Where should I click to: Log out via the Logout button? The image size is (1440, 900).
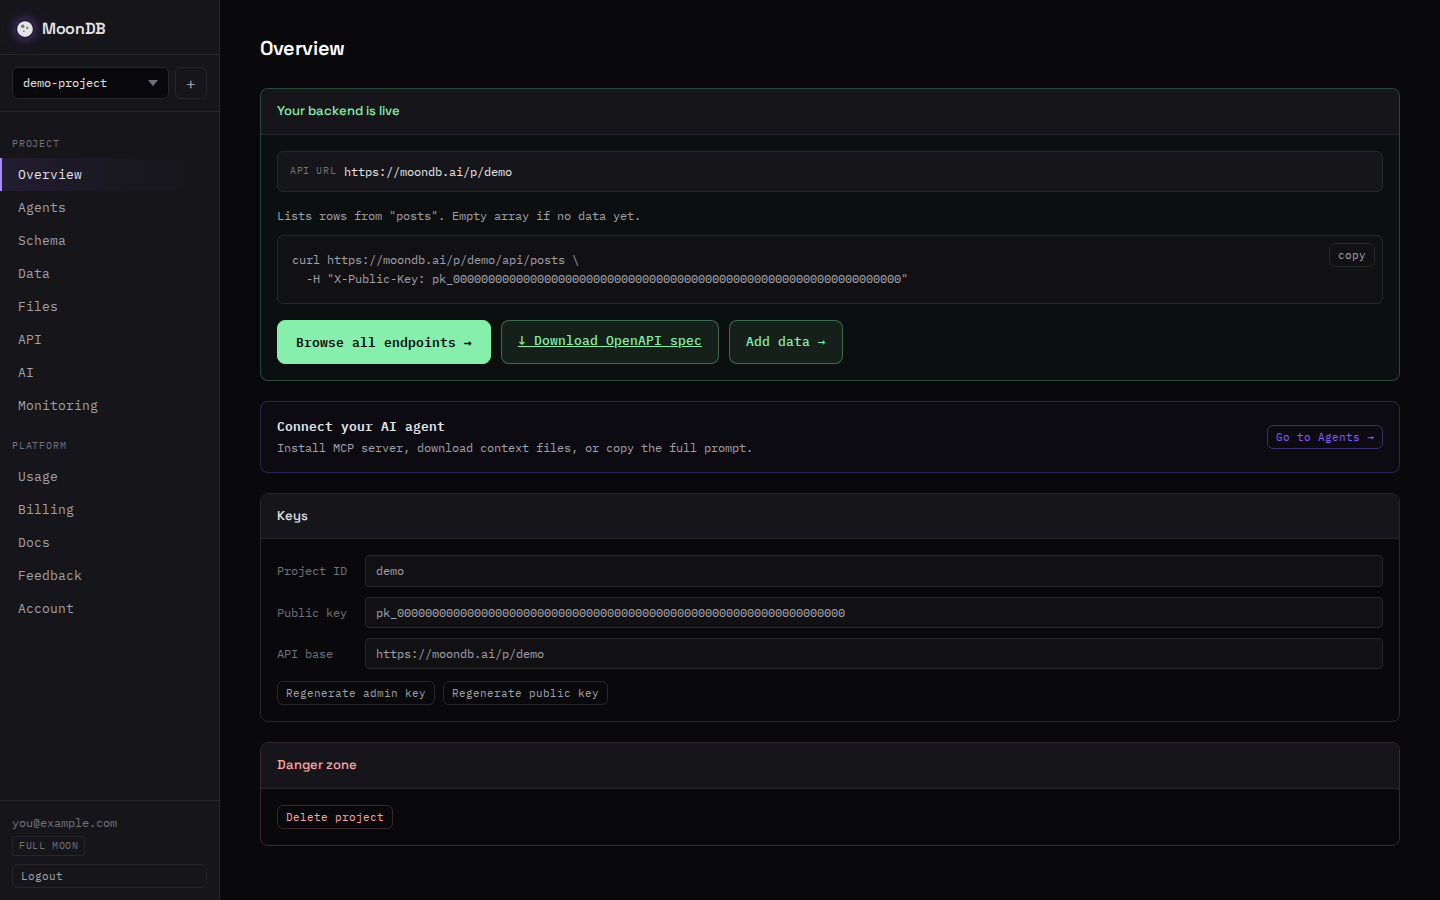click(109, 876)
